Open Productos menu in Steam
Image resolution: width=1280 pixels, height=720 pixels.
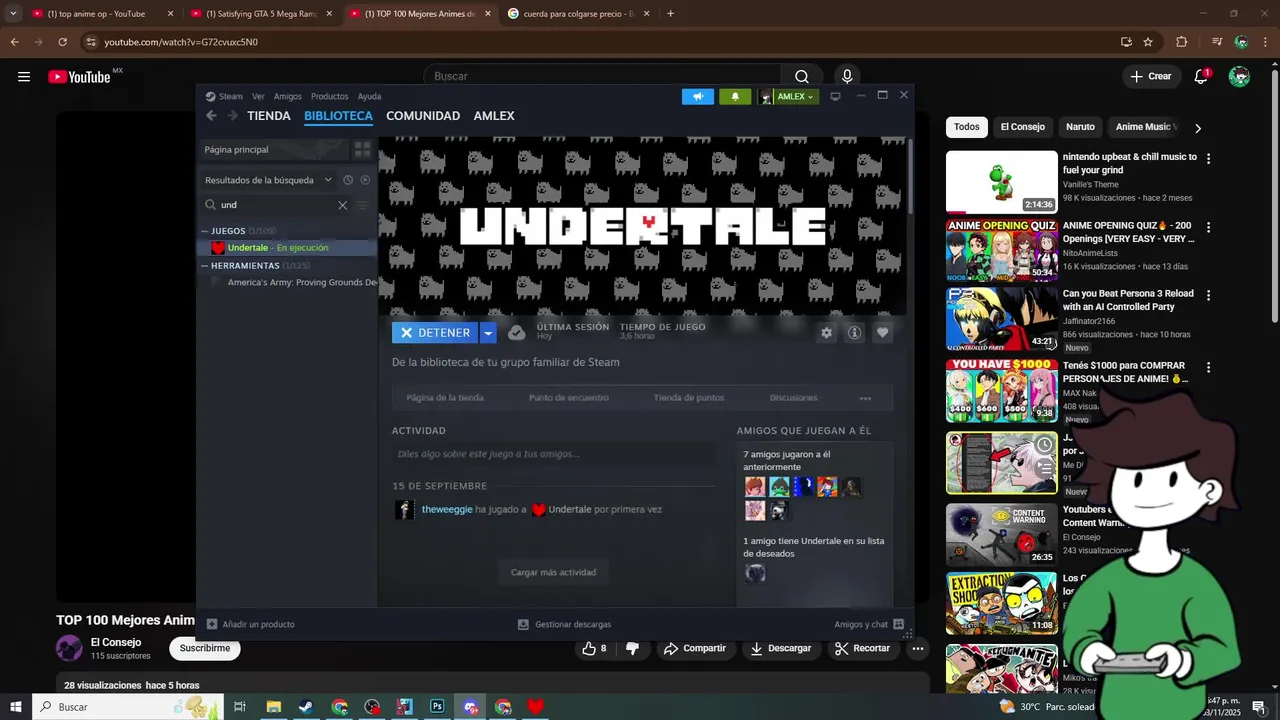329,97
